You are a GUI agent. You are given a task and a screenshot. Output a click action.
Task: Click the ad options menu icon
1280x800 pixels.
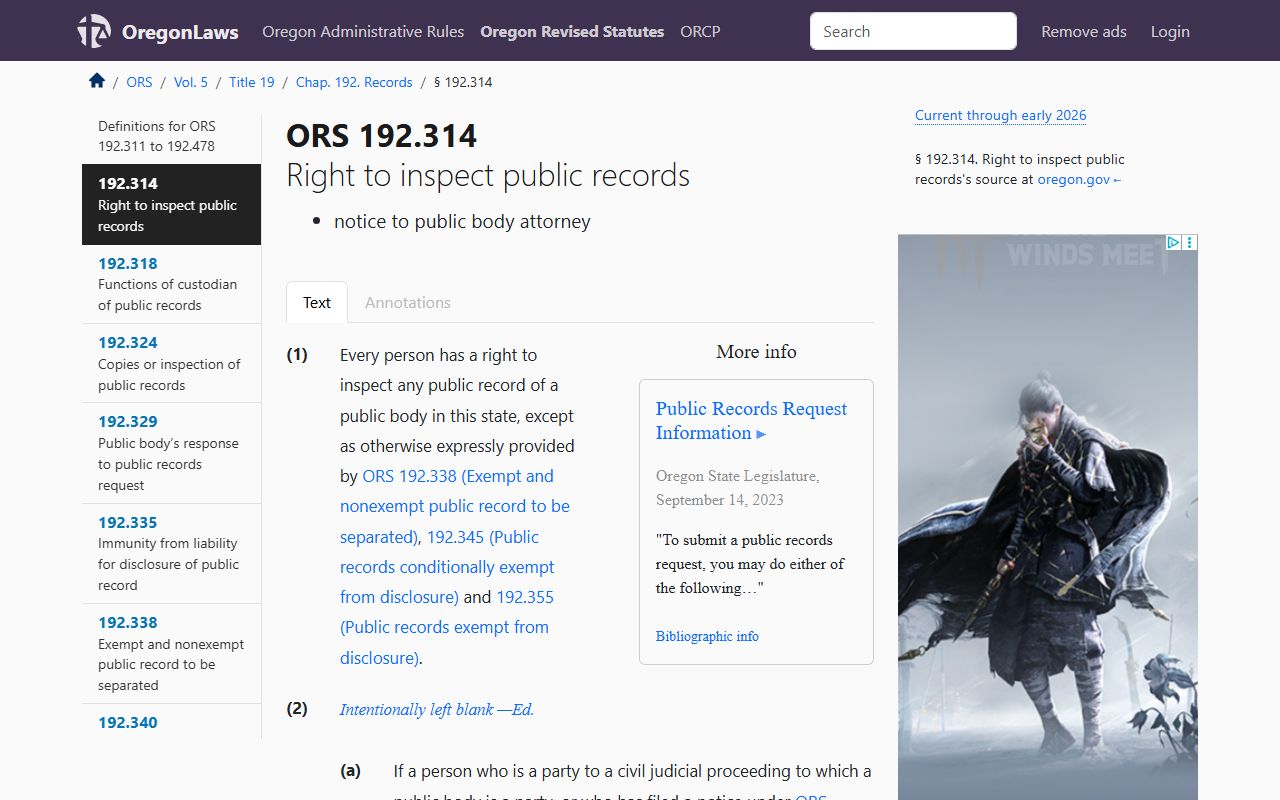click(x=1190, y=242)
